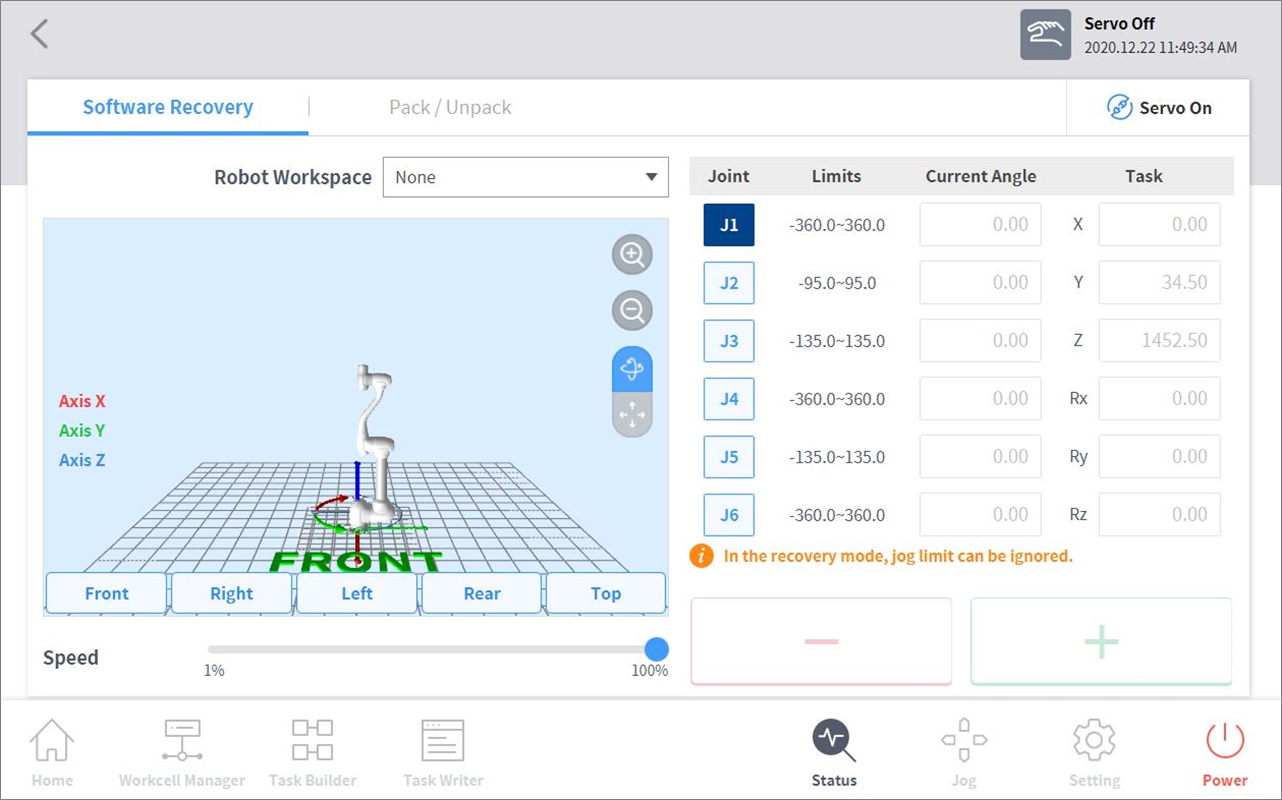This screenshot has height=800, width=1282.
Task: Select the pan view arrows icon
Action: pos(632,414)
